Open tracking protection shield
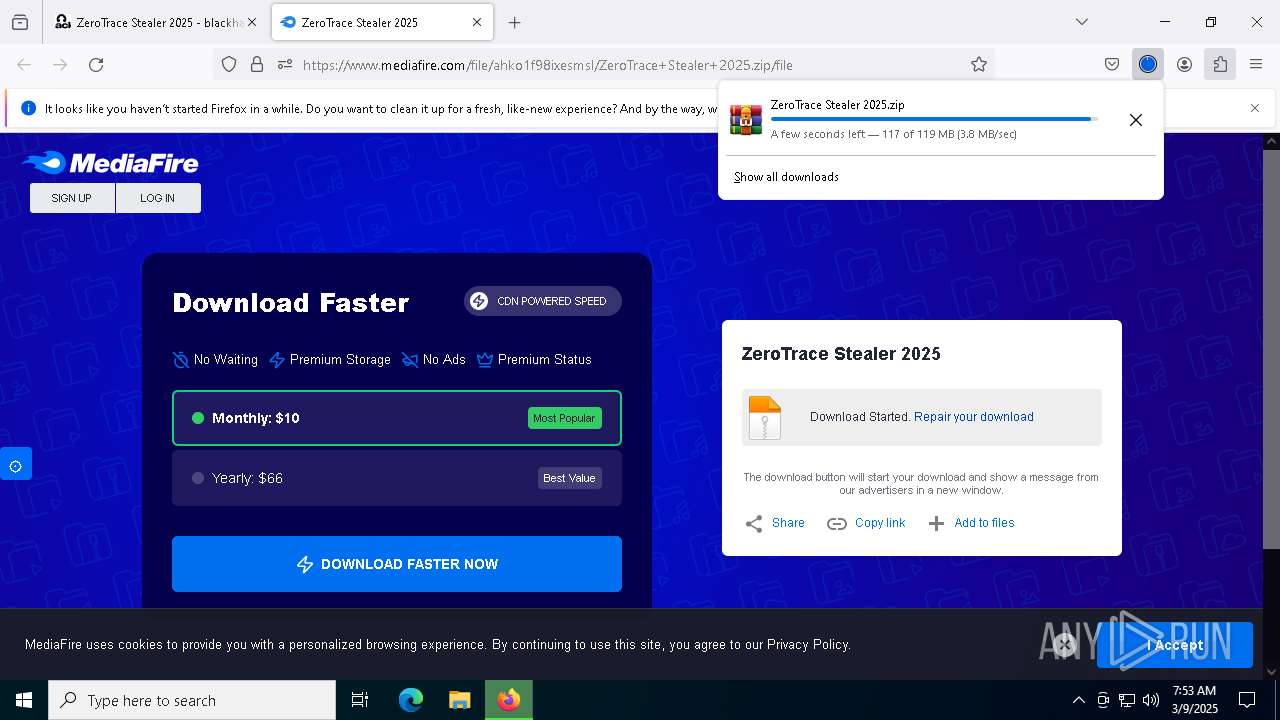Viewport: 1280px width, 720px height. pos(229,65)
